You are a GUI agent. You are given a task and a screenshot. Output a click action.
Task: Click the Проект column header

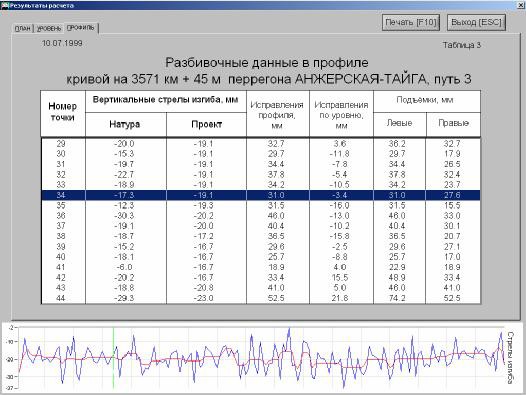pos(206,124)
